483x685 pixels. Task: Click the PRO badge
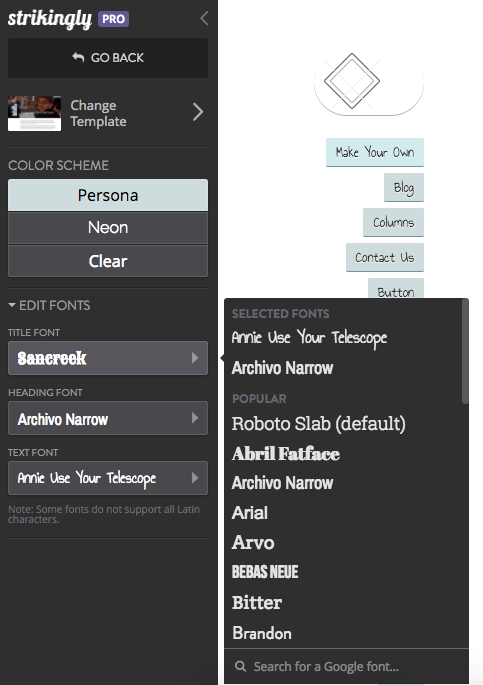(x=114, y=19)
